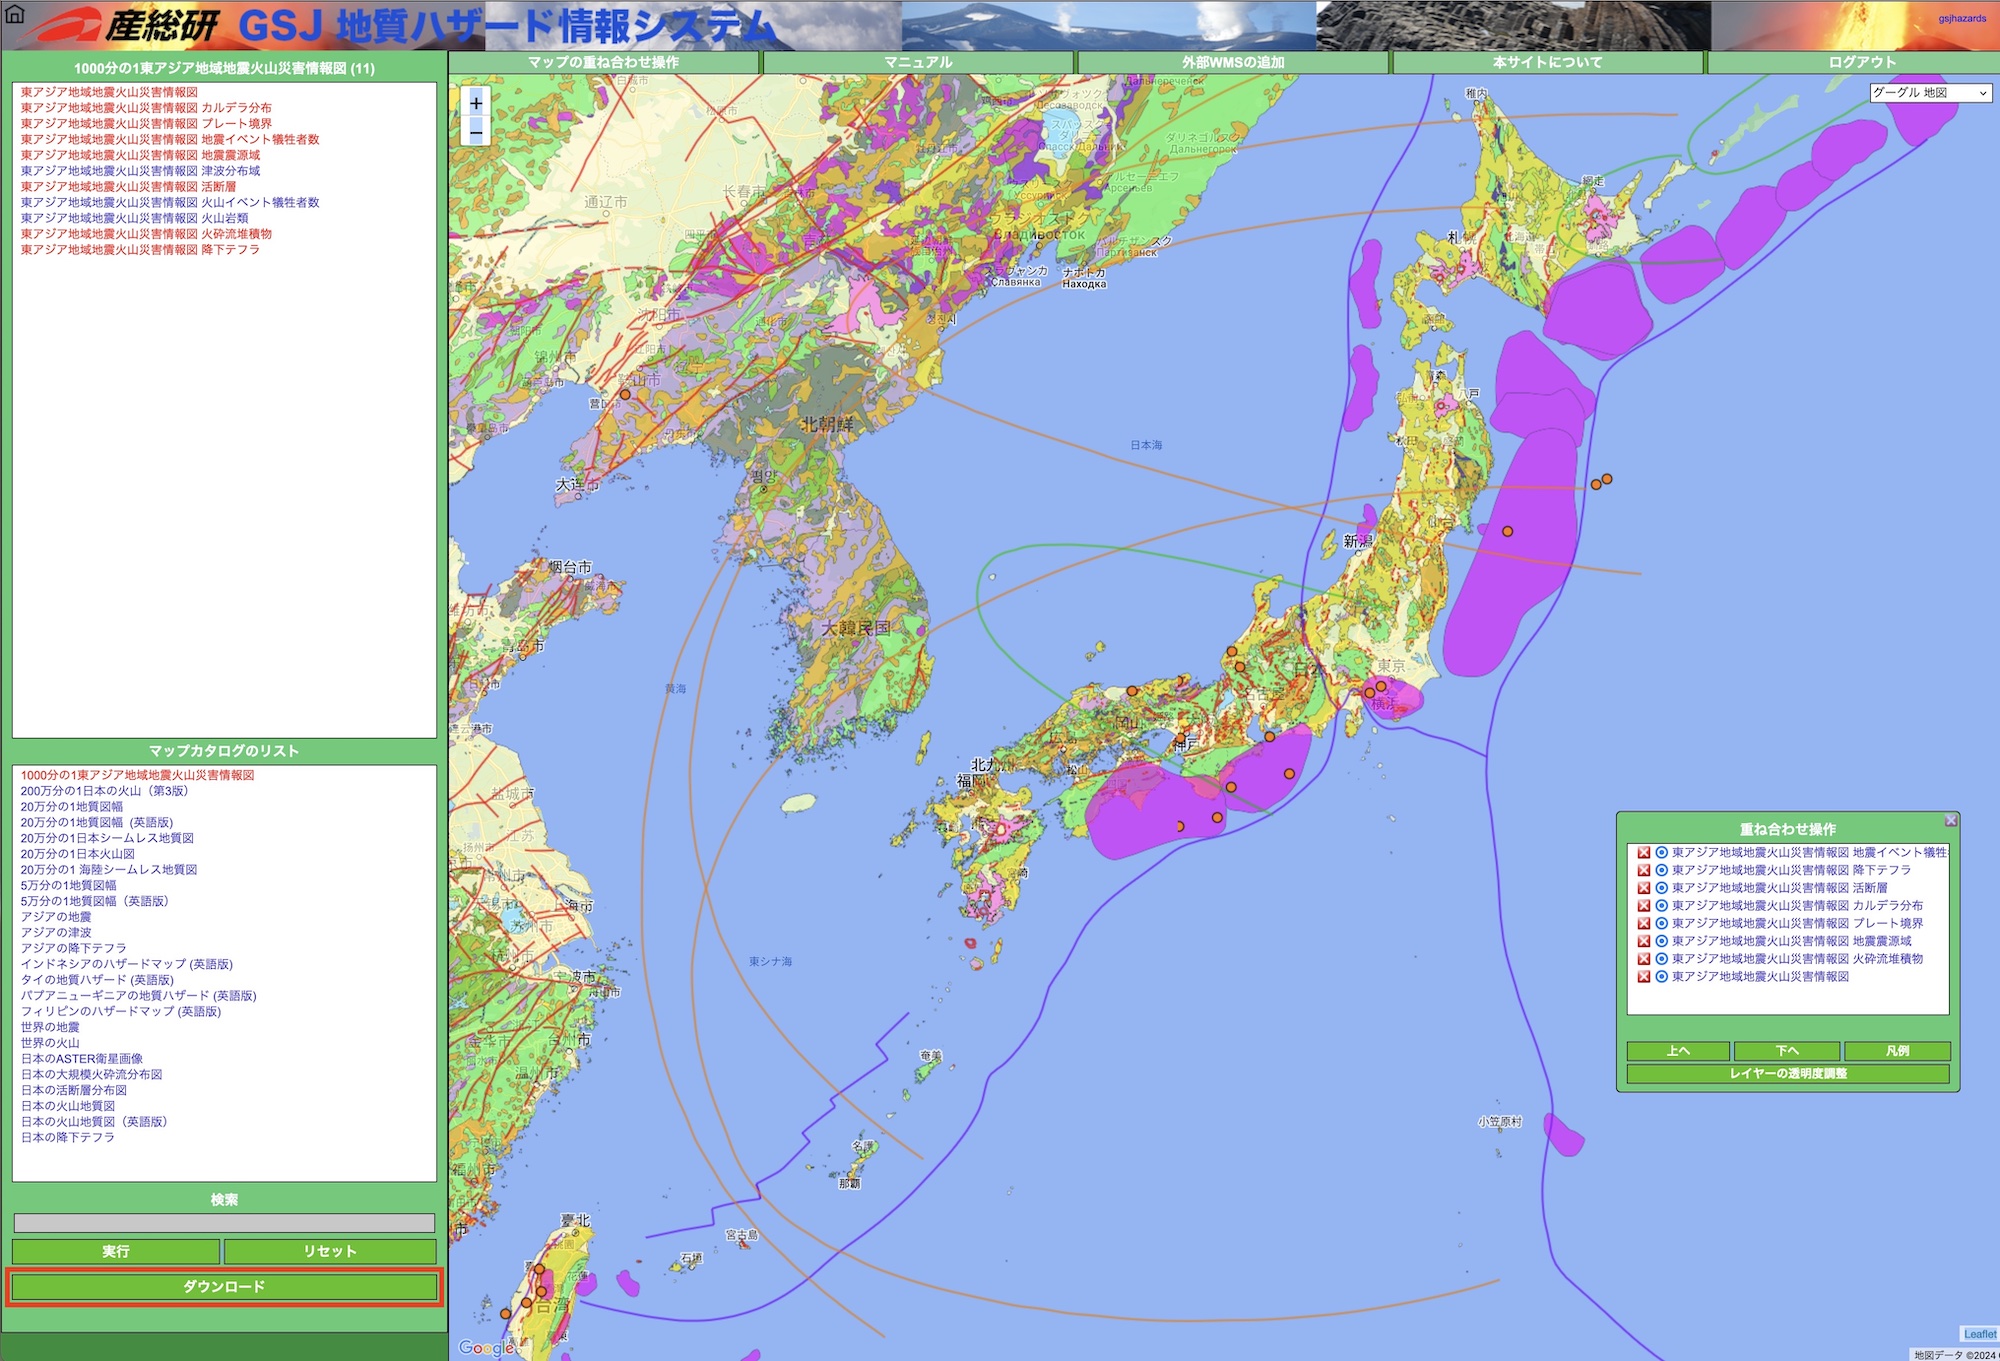2000x1361 pixels.
Task: Open the Leaflet attribution link
Action: [x=1980, y=1334]
